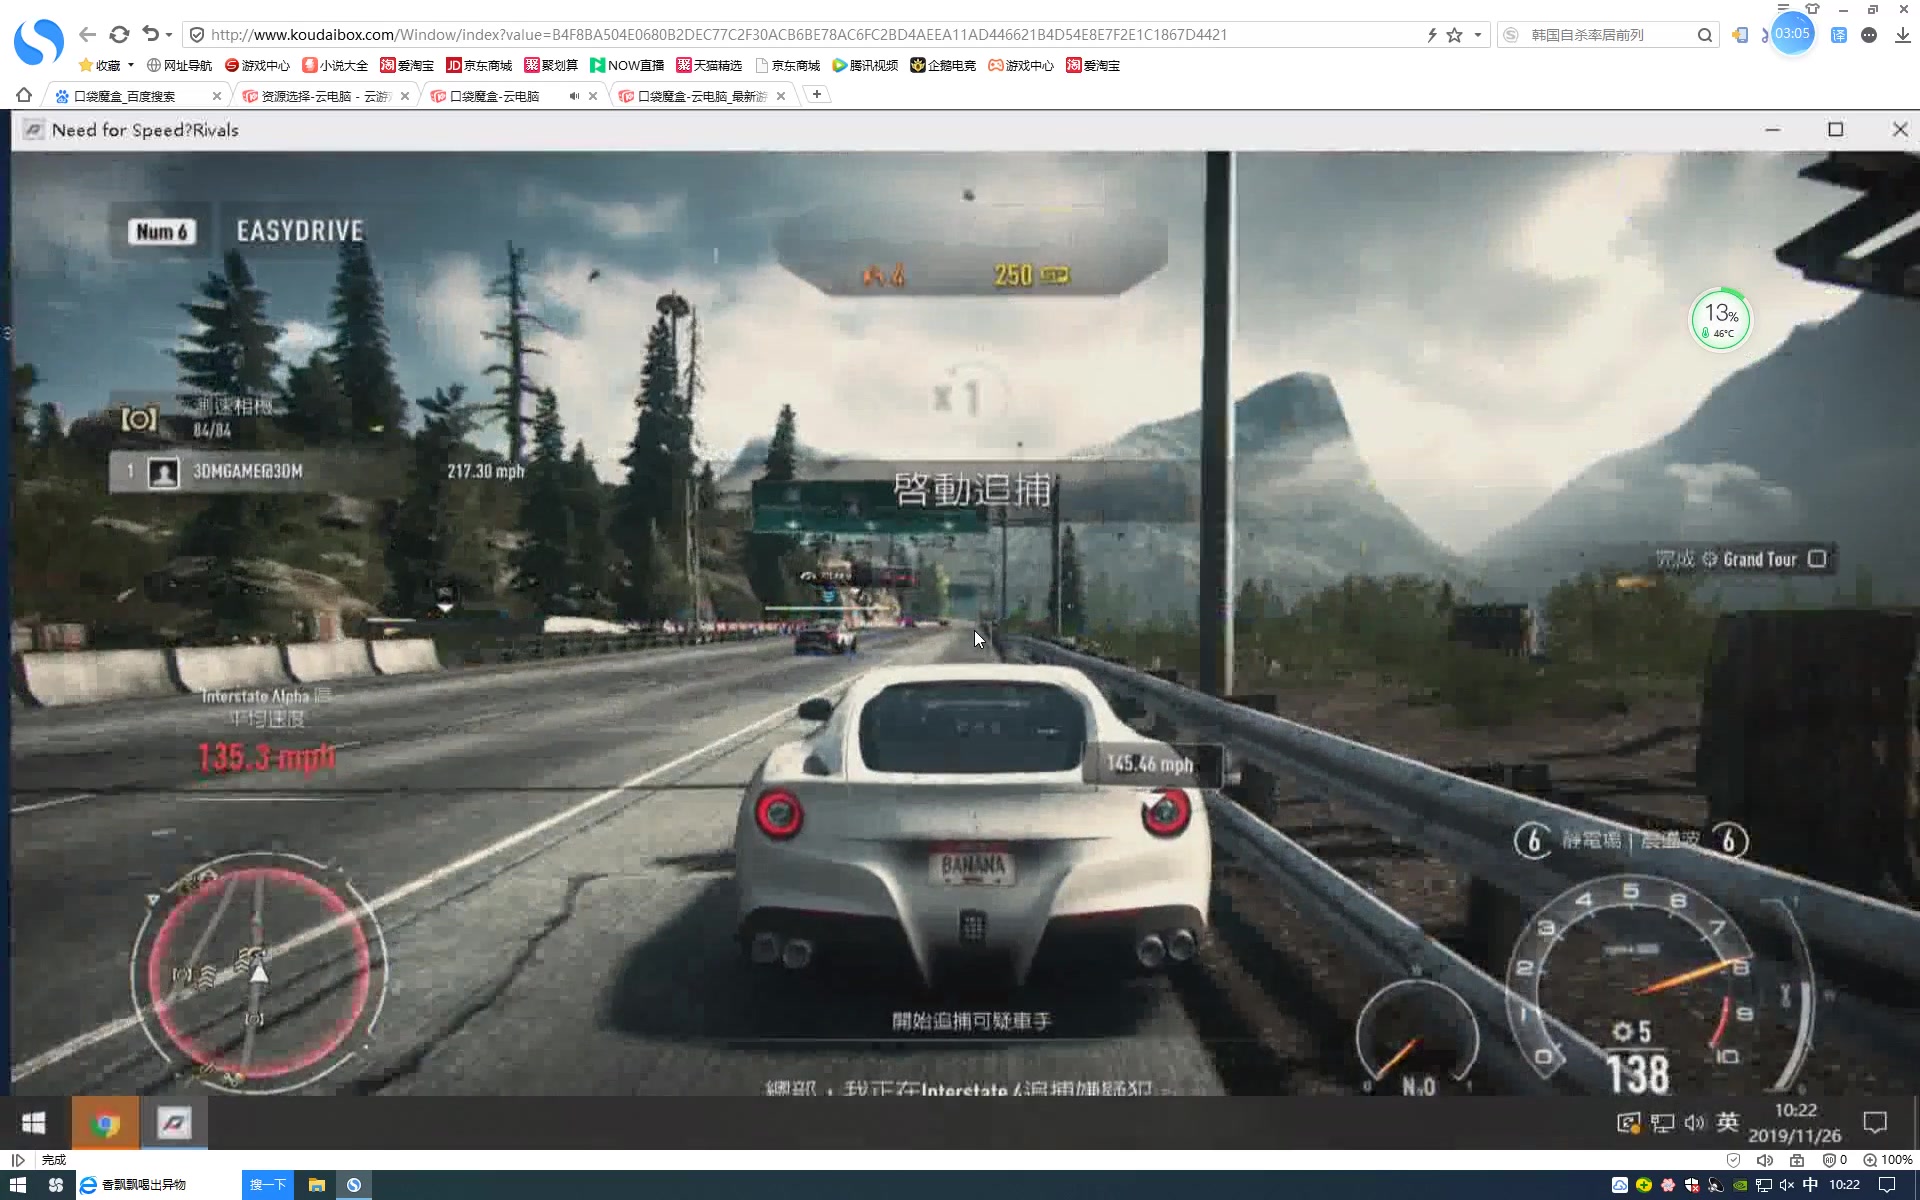Select the 3DMGAME@3DM leaderboard row

coord(320,471)
